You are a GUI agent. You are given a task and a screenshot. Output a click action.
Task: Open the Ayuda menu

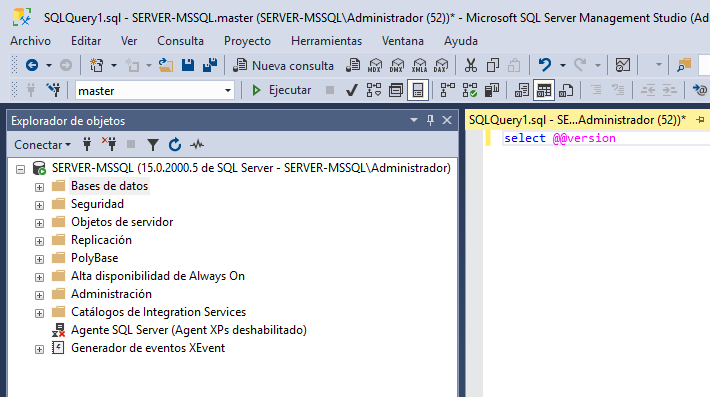click(x=461, y=41)
